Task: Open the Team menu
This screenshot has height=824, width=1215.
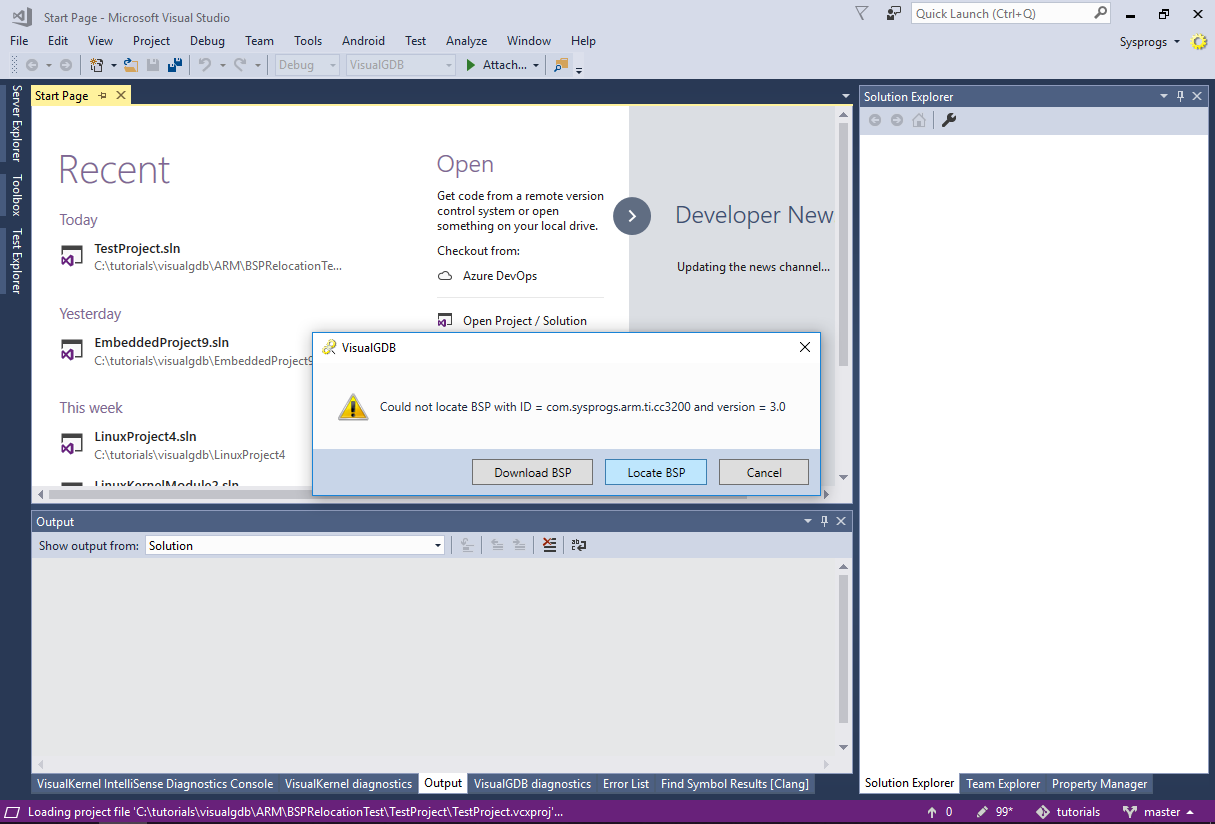Action: click(259, 41)
